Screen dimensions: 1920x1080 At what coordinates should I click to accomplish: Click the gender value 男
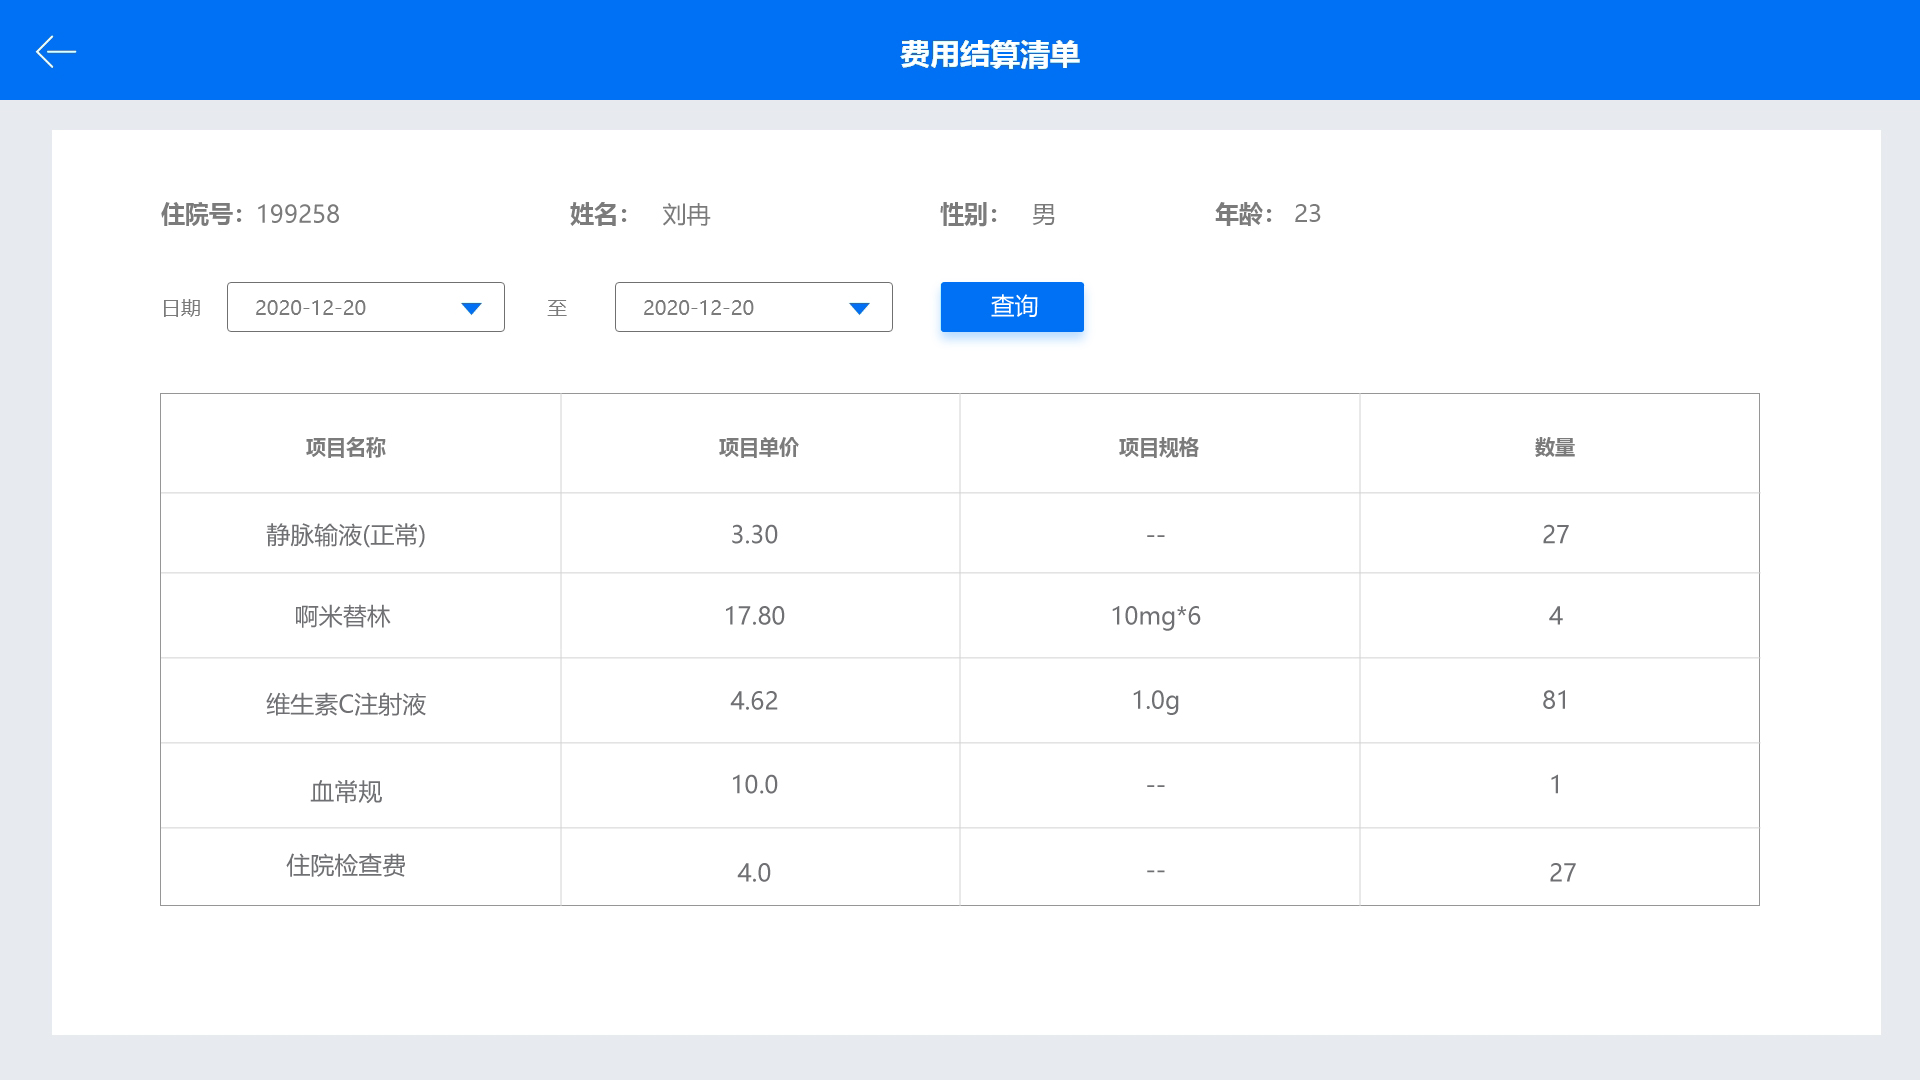tap(1043, 215)
